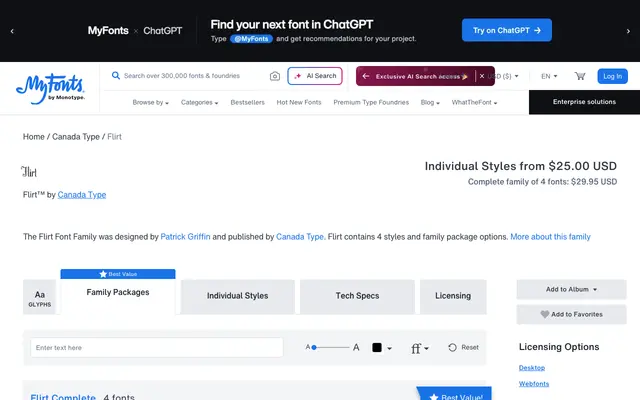Click the Reset circular arrow icon

click(x=452, y=347)
